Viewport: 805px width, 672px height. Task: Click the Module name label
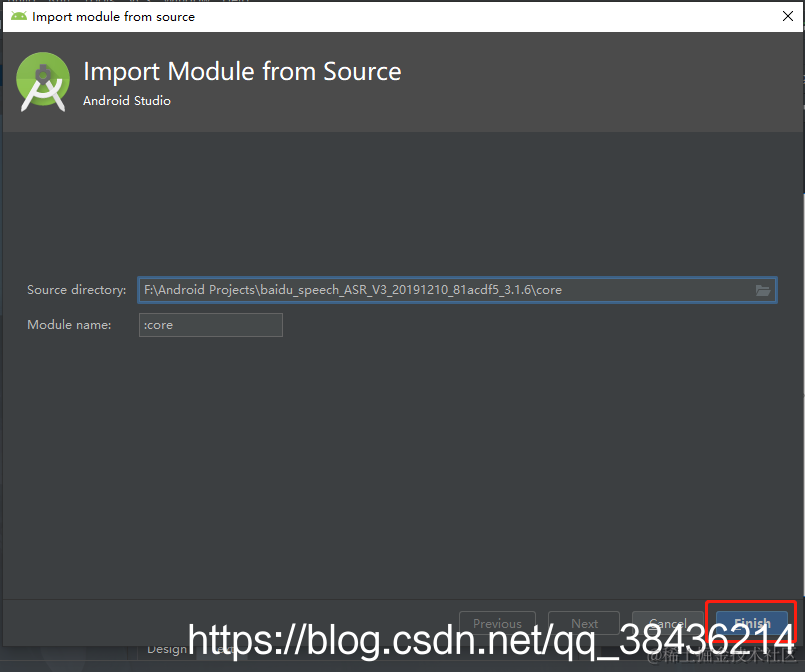(69, 325)
